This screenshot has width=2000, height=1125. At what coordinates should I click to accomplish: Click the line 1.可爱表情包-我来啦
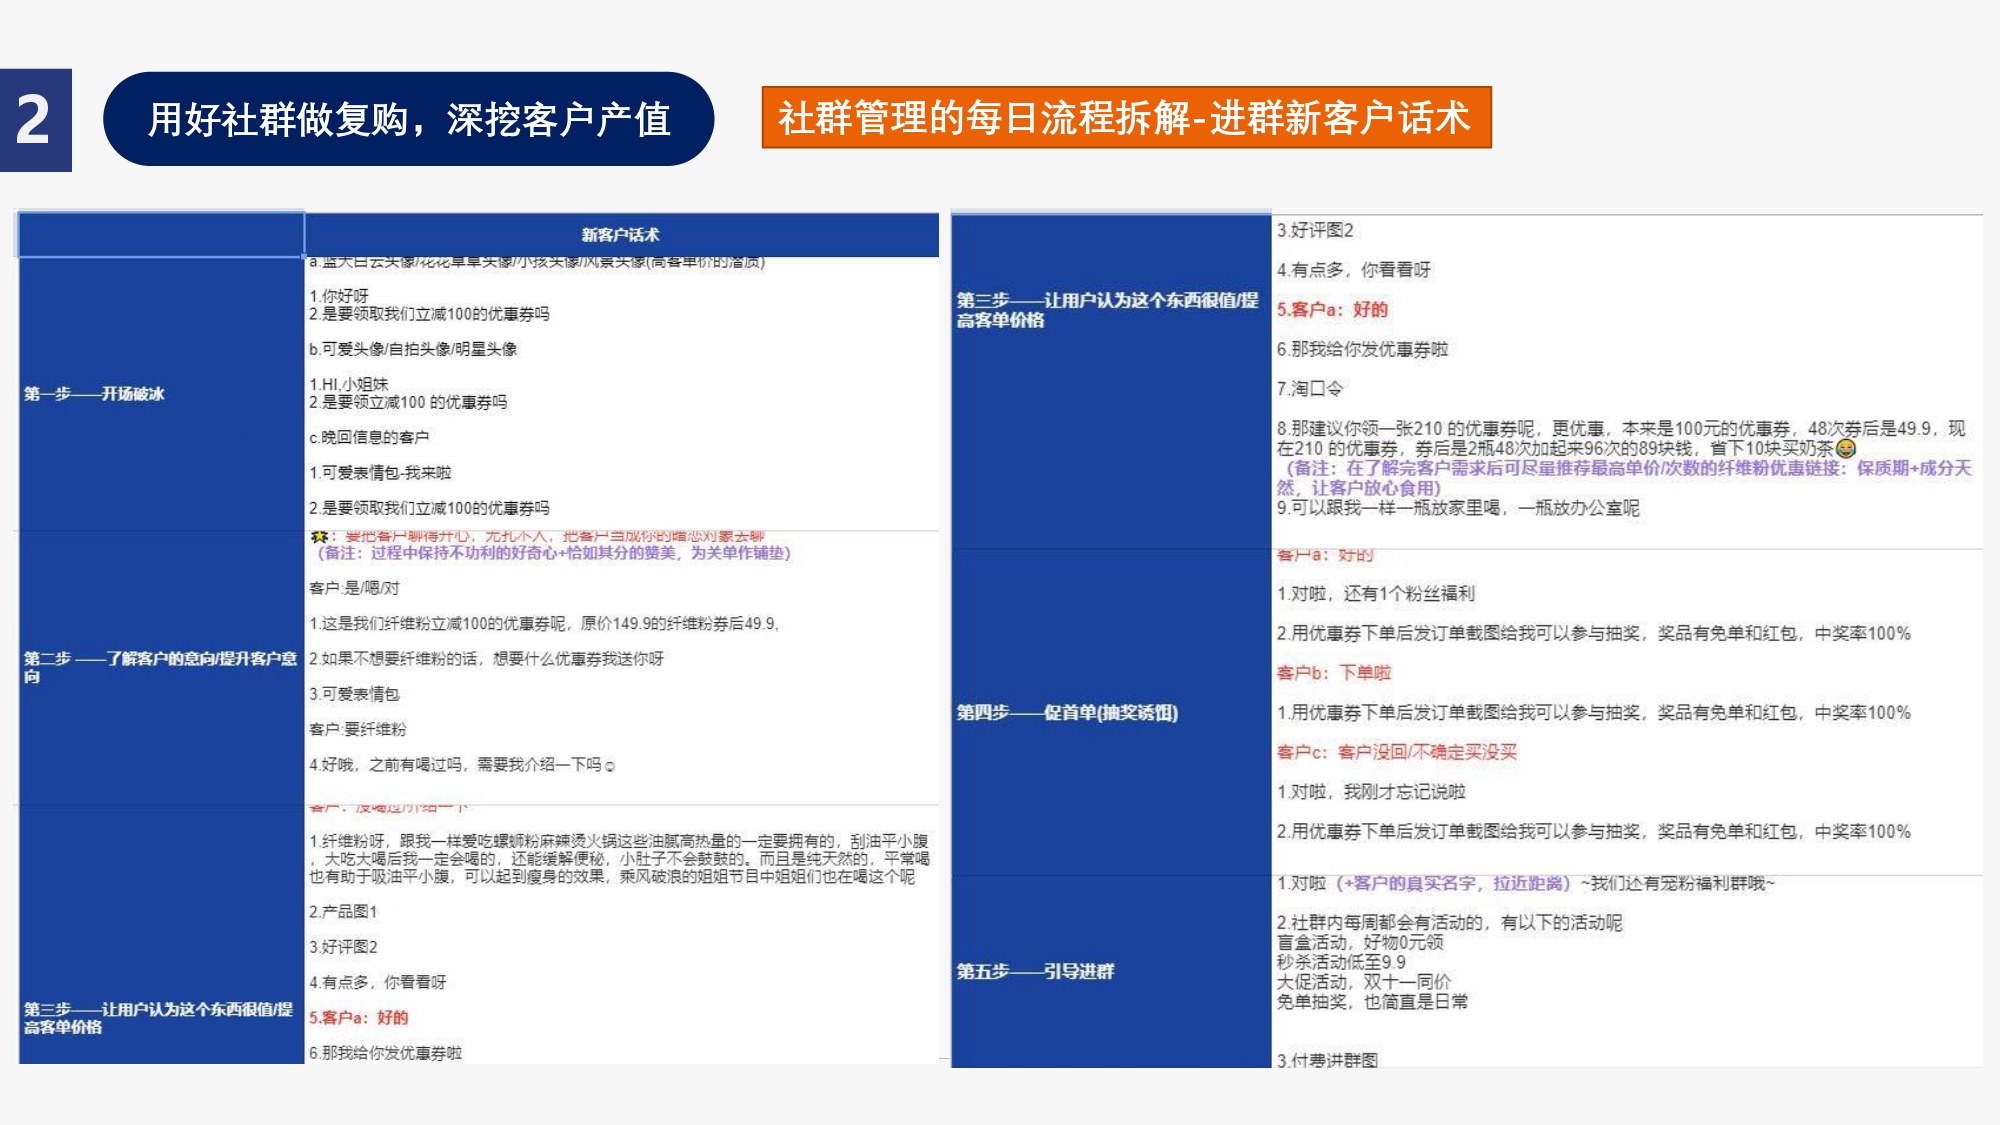380,473
